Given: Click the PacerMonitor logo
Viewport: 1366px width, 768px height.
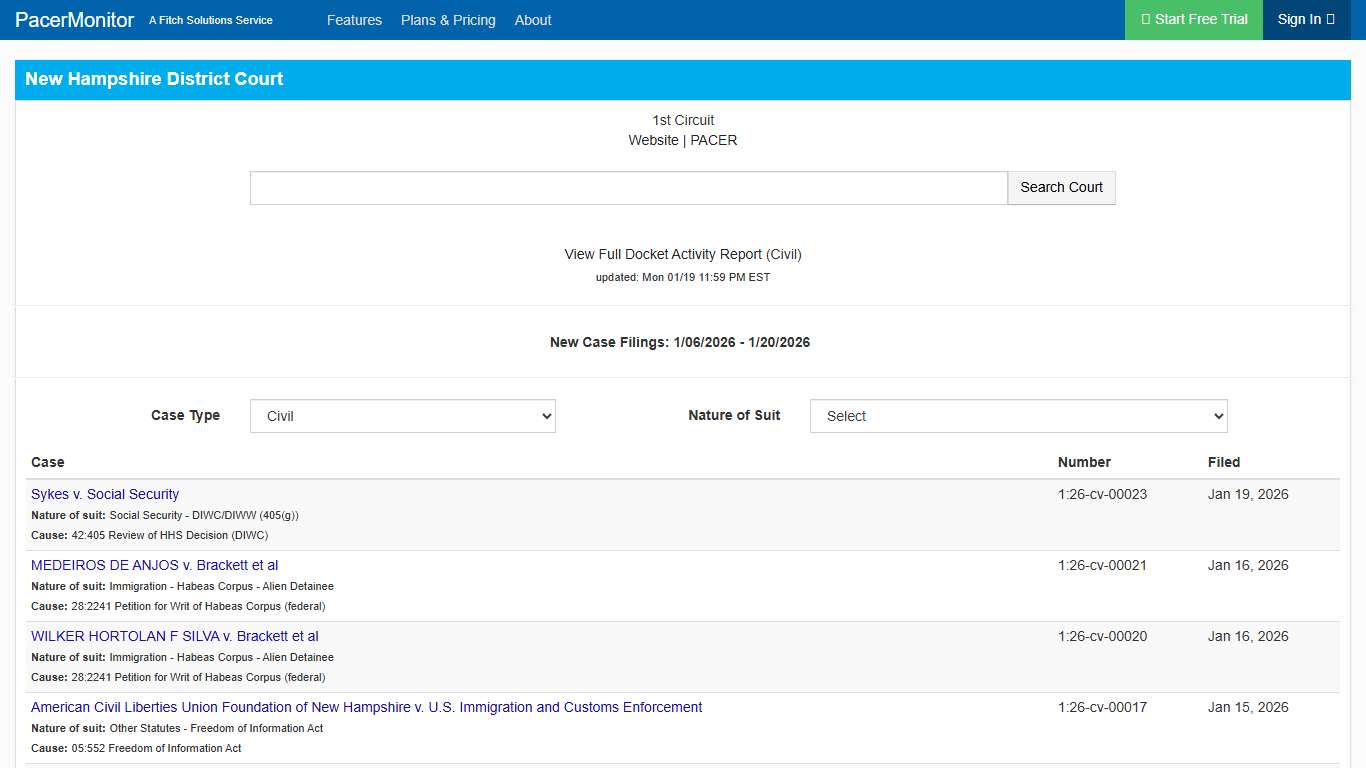Looking at the screenshot, I should pyautogui.click(x=74, y=20).
